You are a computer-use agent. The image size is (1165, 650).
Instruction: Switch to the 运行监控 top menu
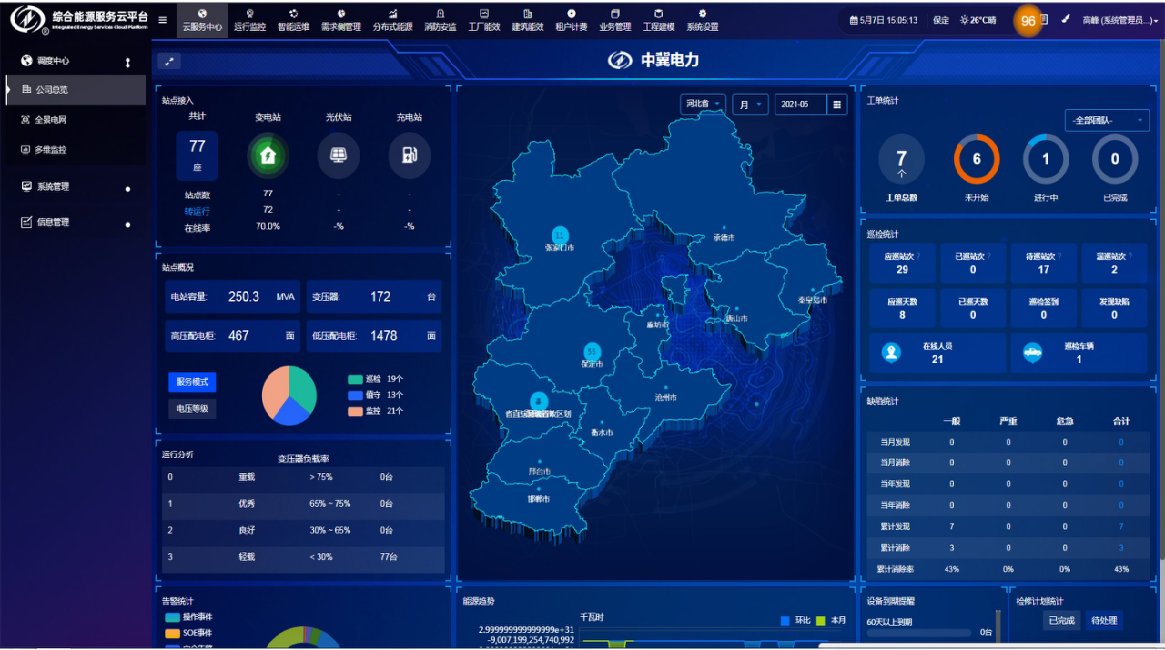coord(249,21)
